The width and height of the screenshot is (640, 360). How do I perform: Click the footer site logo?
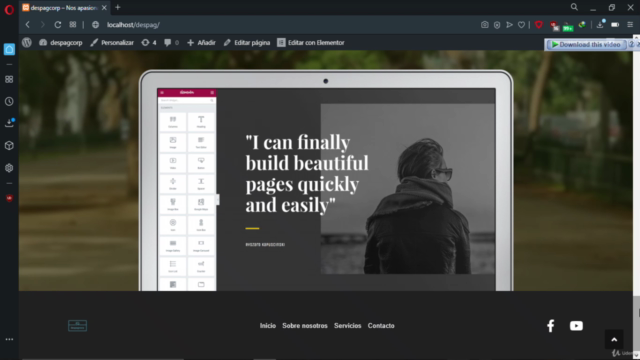(77, 326)
